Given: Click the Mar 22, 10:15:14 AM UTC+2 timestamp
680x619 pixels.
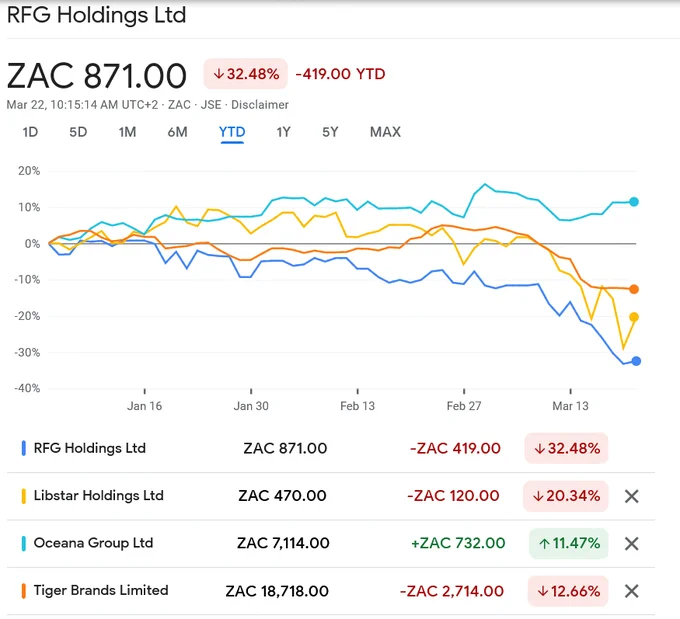Looking at the screenshot, I should [x=82, y=105].
